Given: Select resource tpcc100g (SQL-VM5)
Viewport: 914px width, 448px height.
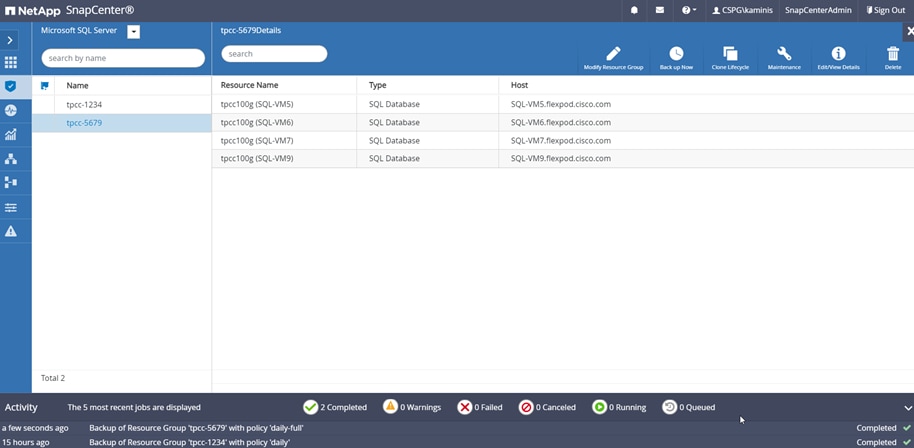Looking at the screenshot, I should click(x=257, y=104).
